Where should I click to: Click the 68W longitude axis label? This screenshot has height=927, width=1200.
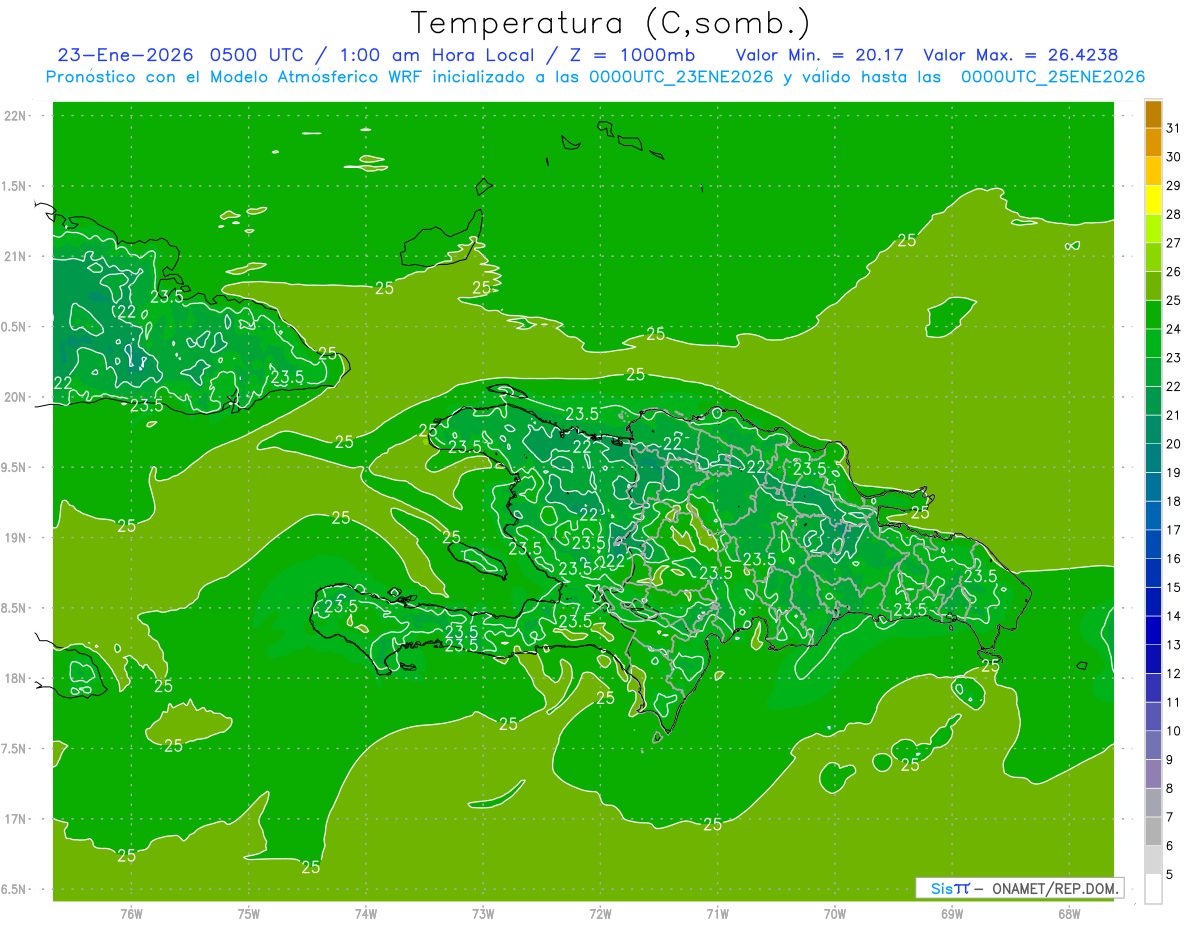click(x=1068, y=914)
